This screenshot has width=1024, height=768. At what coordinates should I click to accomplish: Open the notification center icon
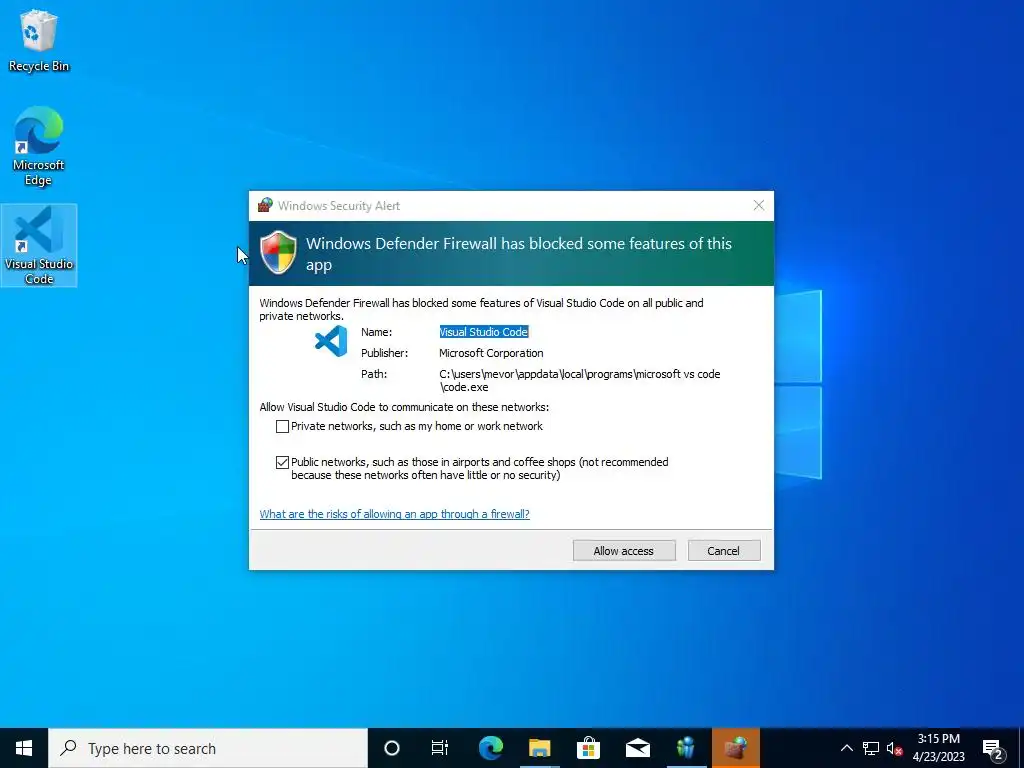coord(993,749)
